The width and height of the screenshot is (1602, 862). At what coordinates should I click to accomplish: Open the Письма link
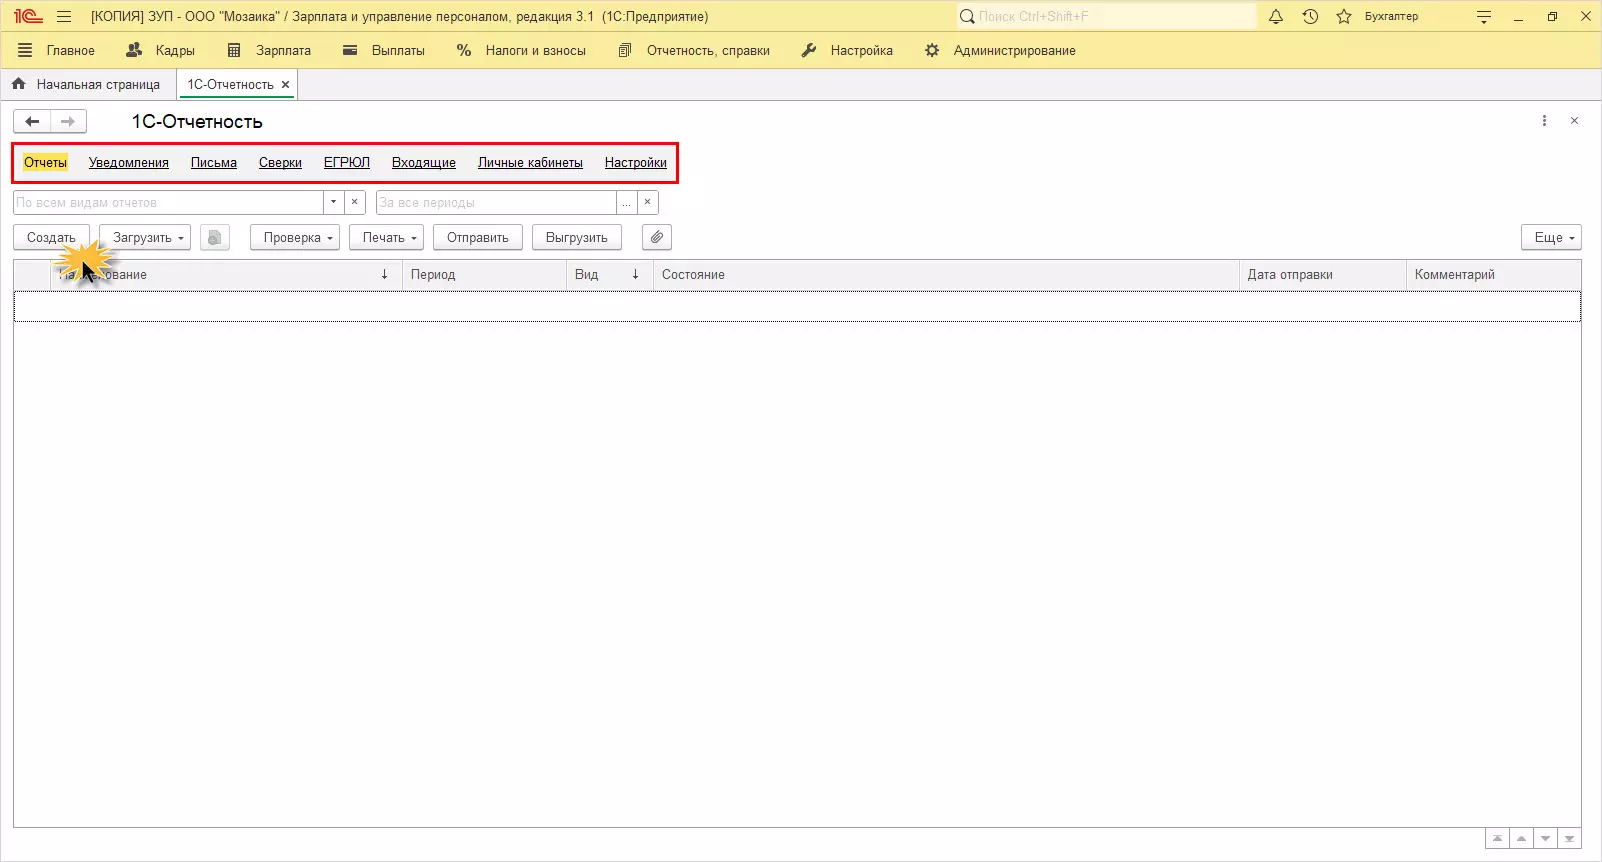(x=214, y=163)
